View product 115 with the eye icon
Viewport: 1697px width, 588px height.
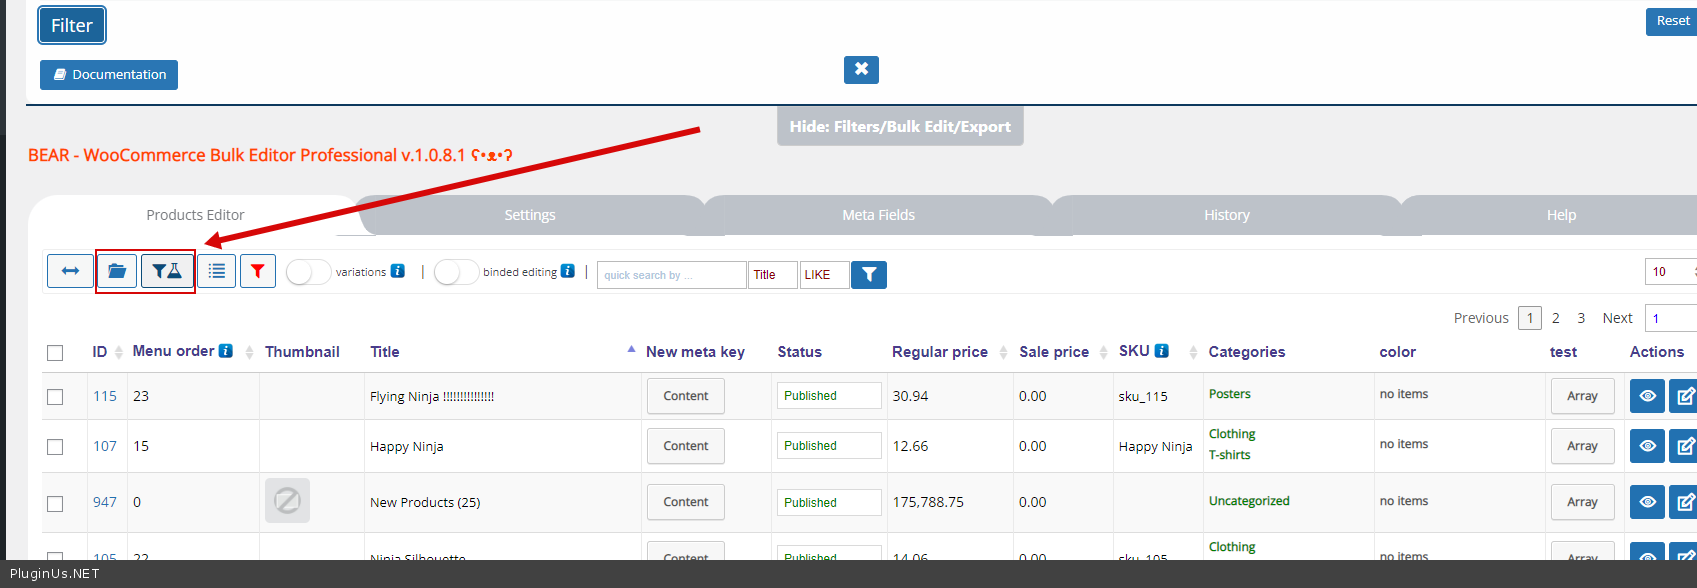(x=1647, y=396)
